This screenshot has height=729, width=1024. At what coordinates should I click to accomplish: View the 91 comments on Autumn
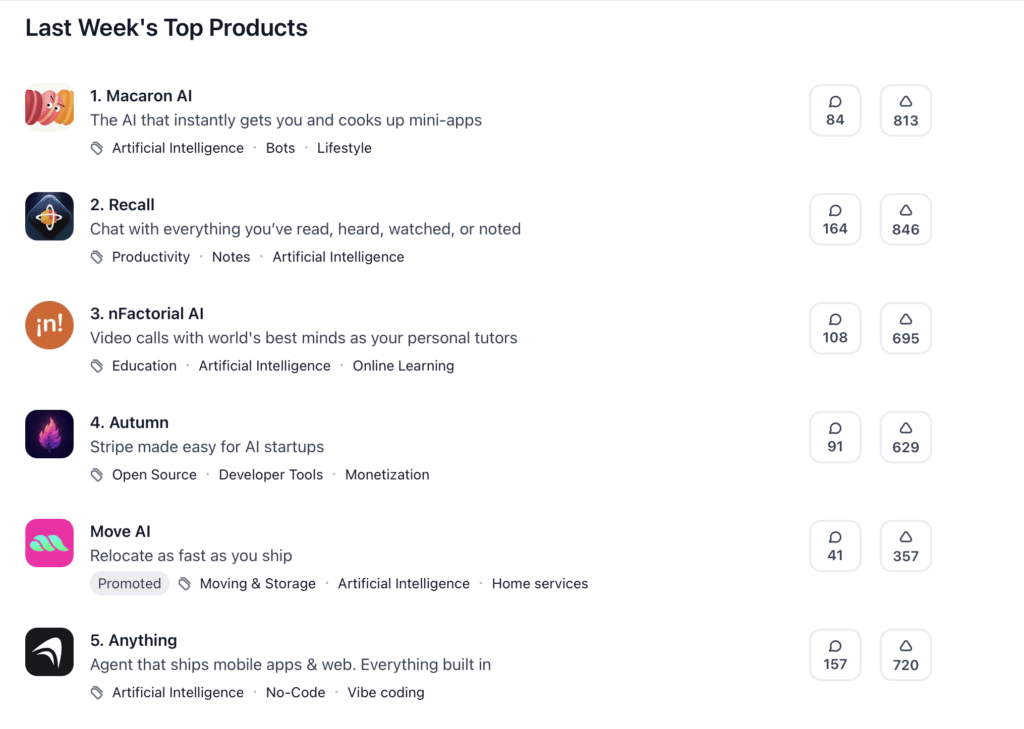tap(835, 437)
